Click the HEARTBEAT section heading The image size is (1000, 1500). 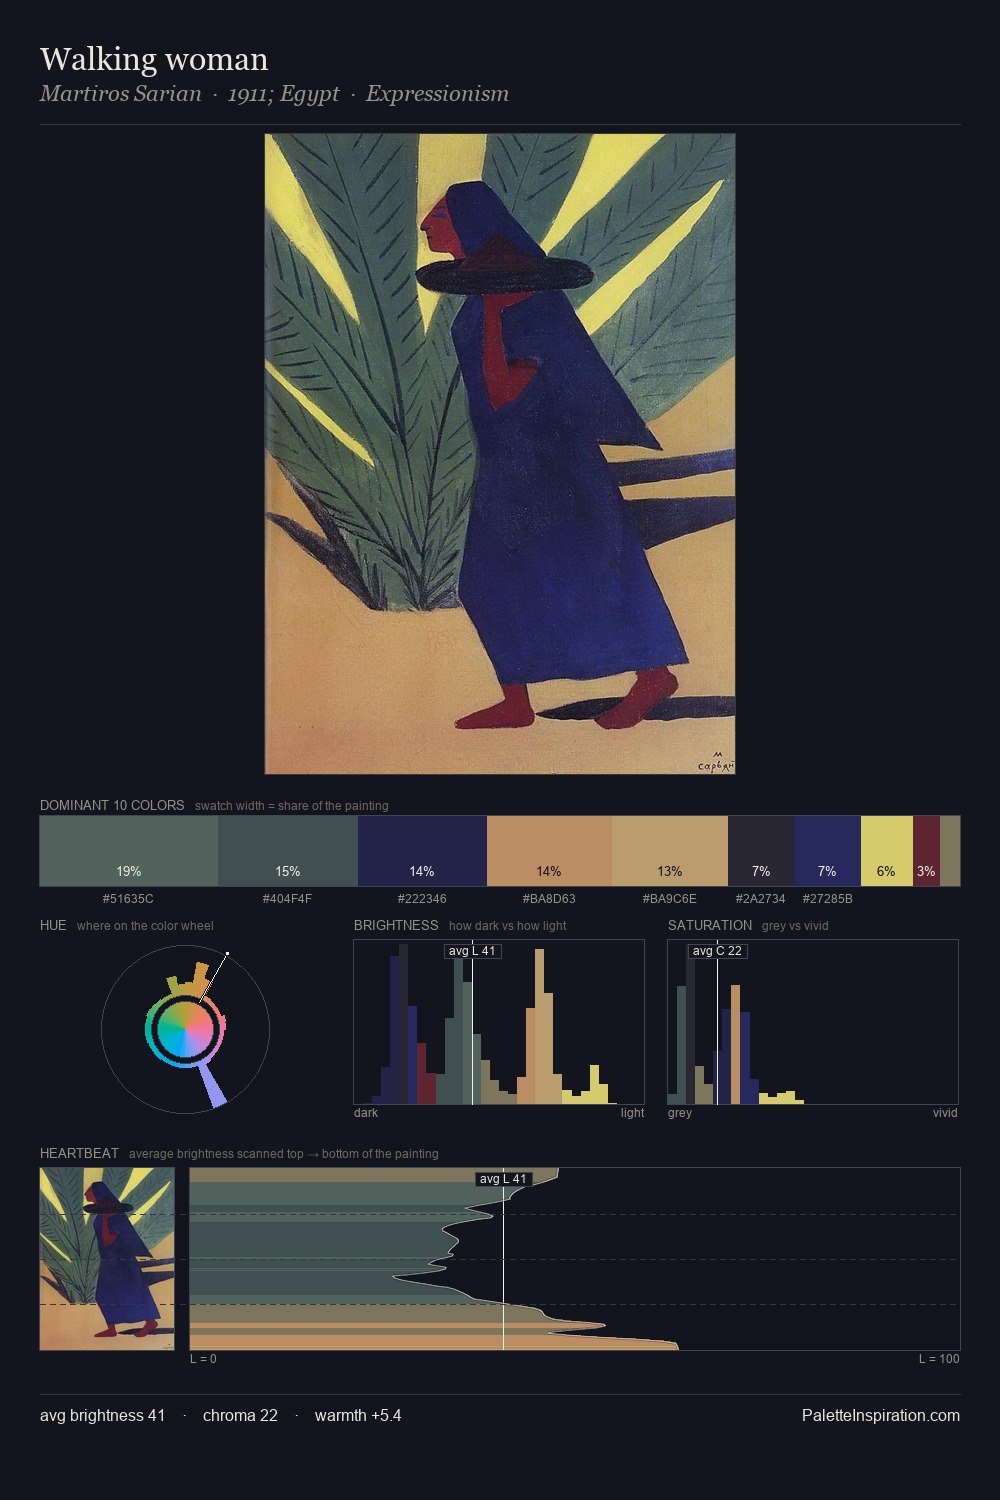click(x=79, y=1153)
